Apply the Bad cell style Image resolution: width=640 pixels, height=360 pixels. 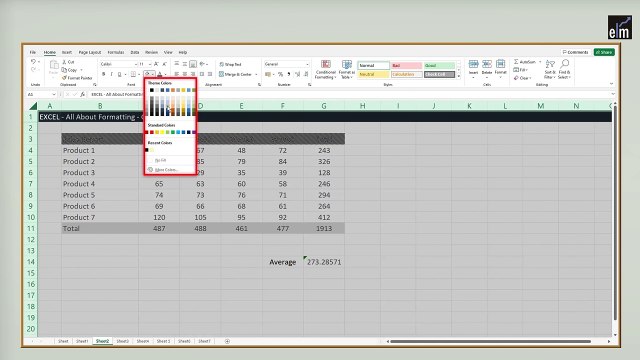pos(407,66)
